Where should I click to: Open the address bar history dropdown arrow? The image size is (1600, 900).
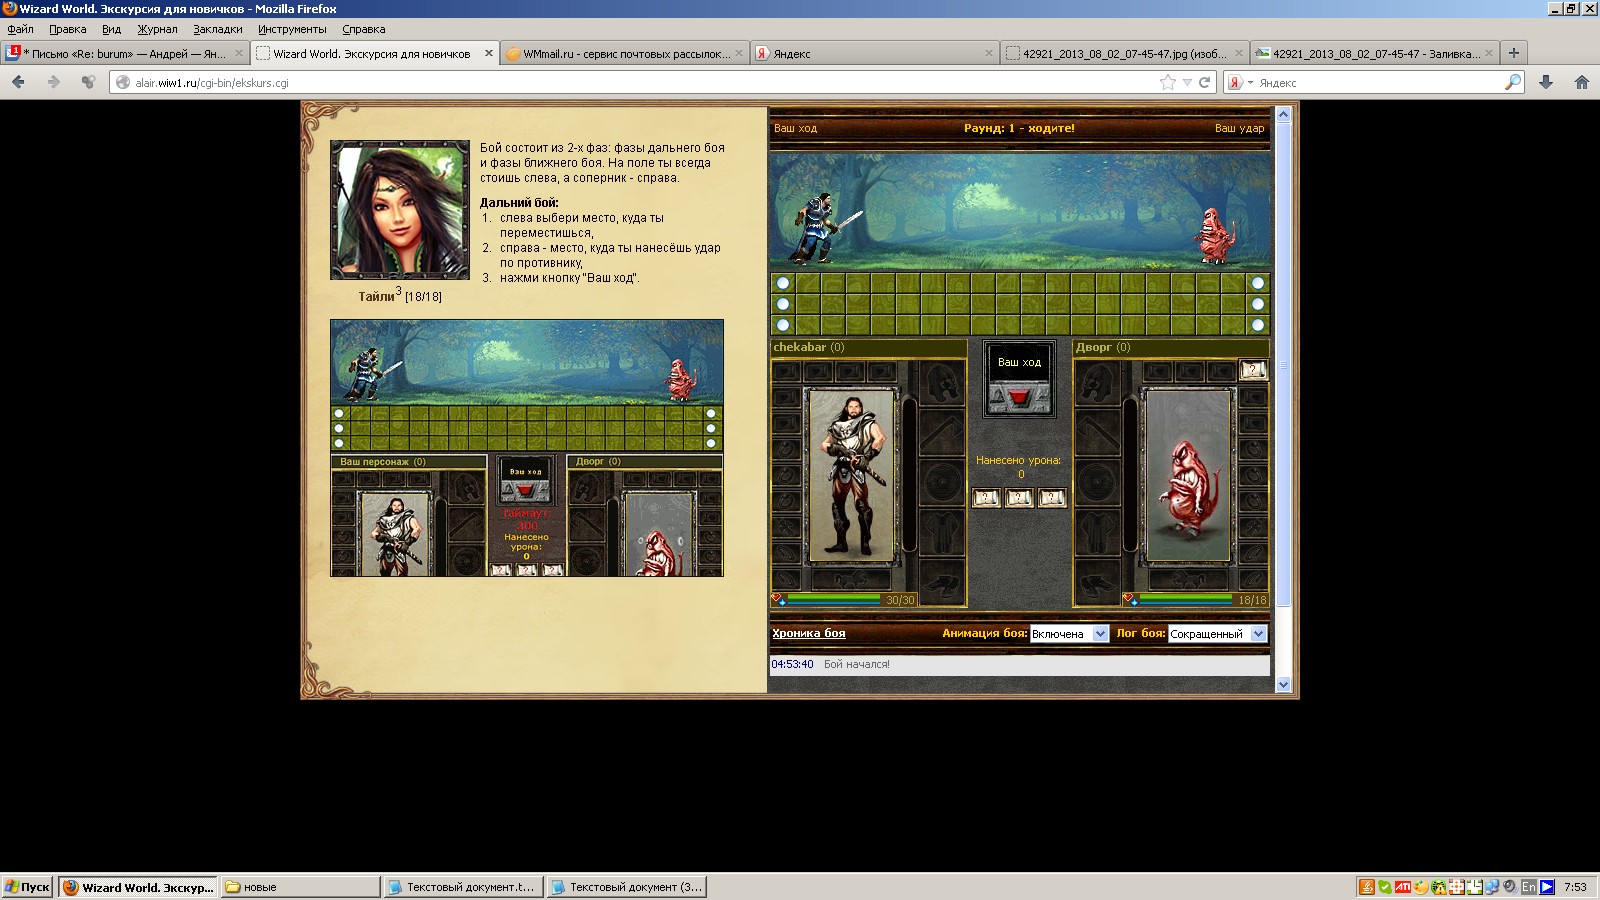click(1187, 82)
